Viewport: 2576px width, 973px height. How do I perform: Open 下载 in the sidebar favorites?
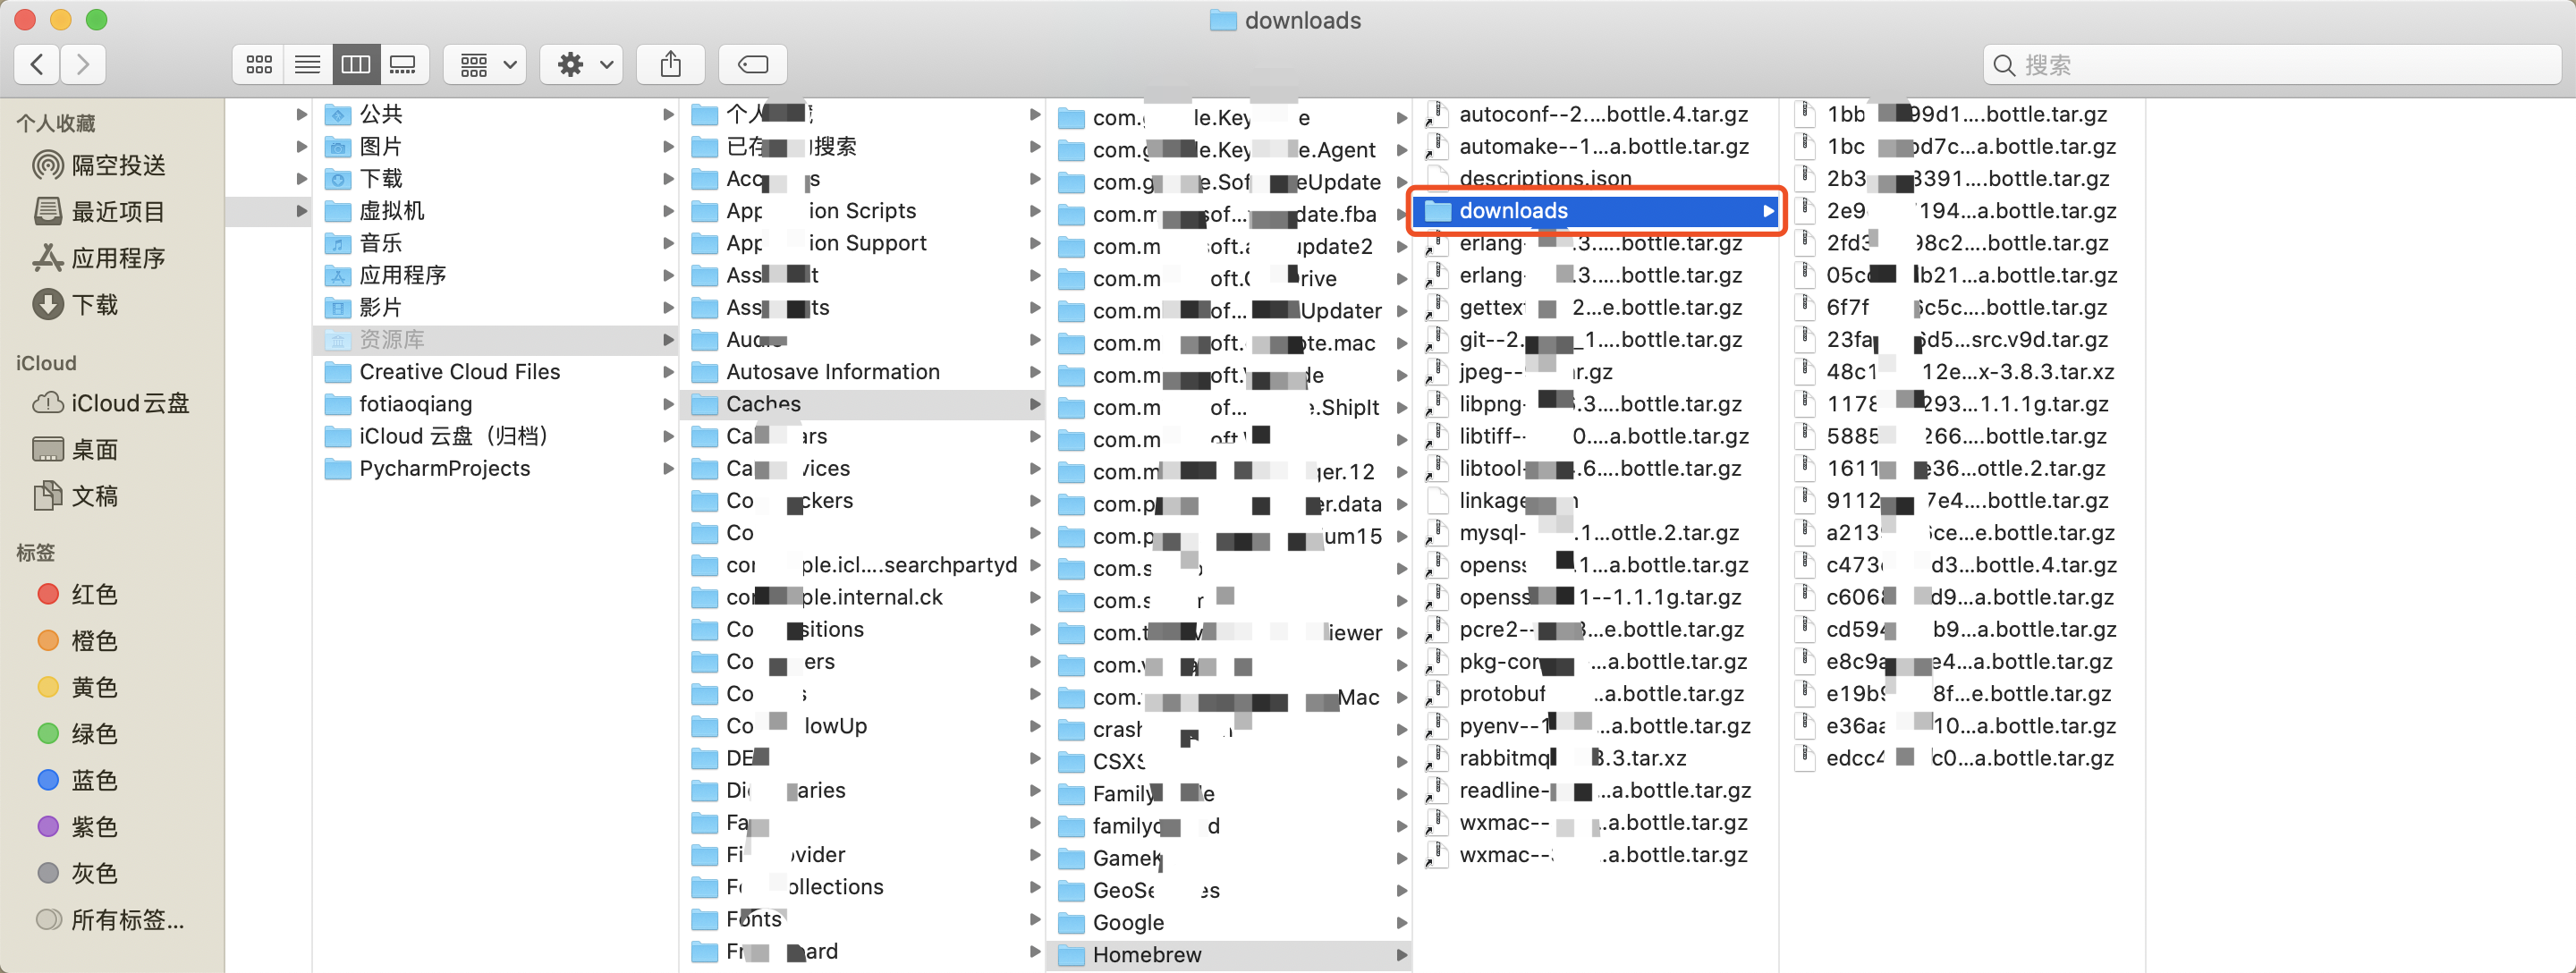click(76, 305)
